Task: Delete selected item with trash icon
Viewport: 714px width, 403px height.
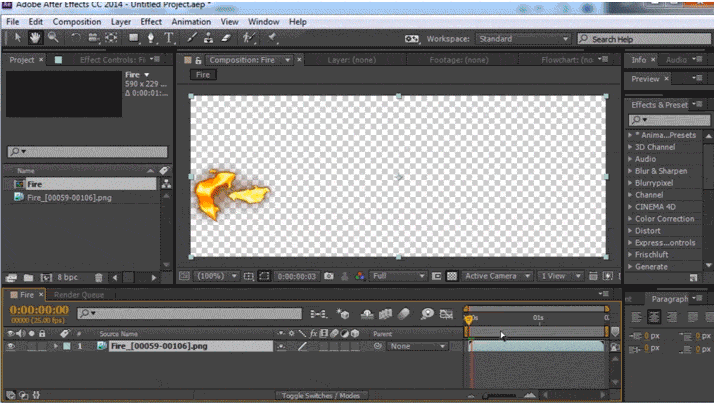Action: (x=98, y=277)
